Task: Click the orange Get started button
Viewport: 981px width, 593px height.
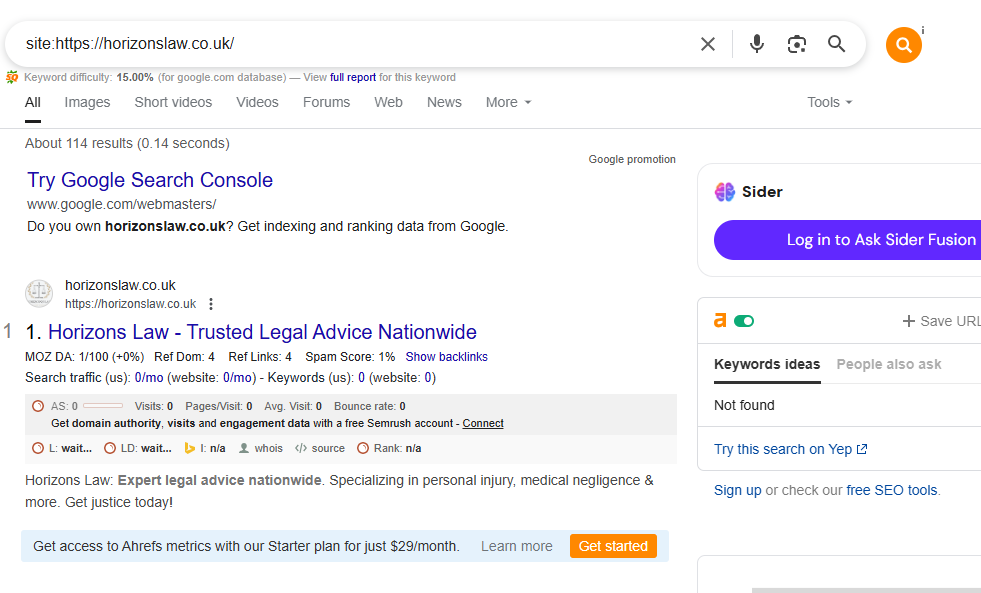Action: [613, 546]
